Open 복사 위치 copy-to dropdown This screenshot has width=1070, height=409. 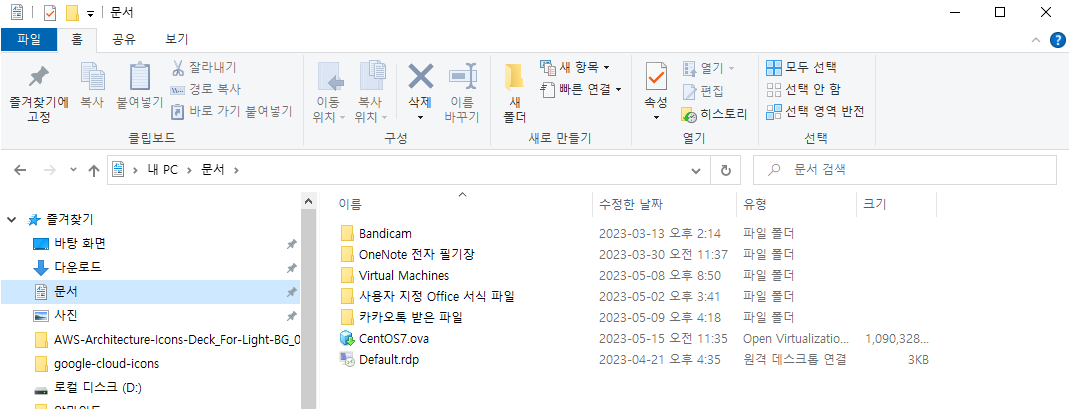[372, 94]
